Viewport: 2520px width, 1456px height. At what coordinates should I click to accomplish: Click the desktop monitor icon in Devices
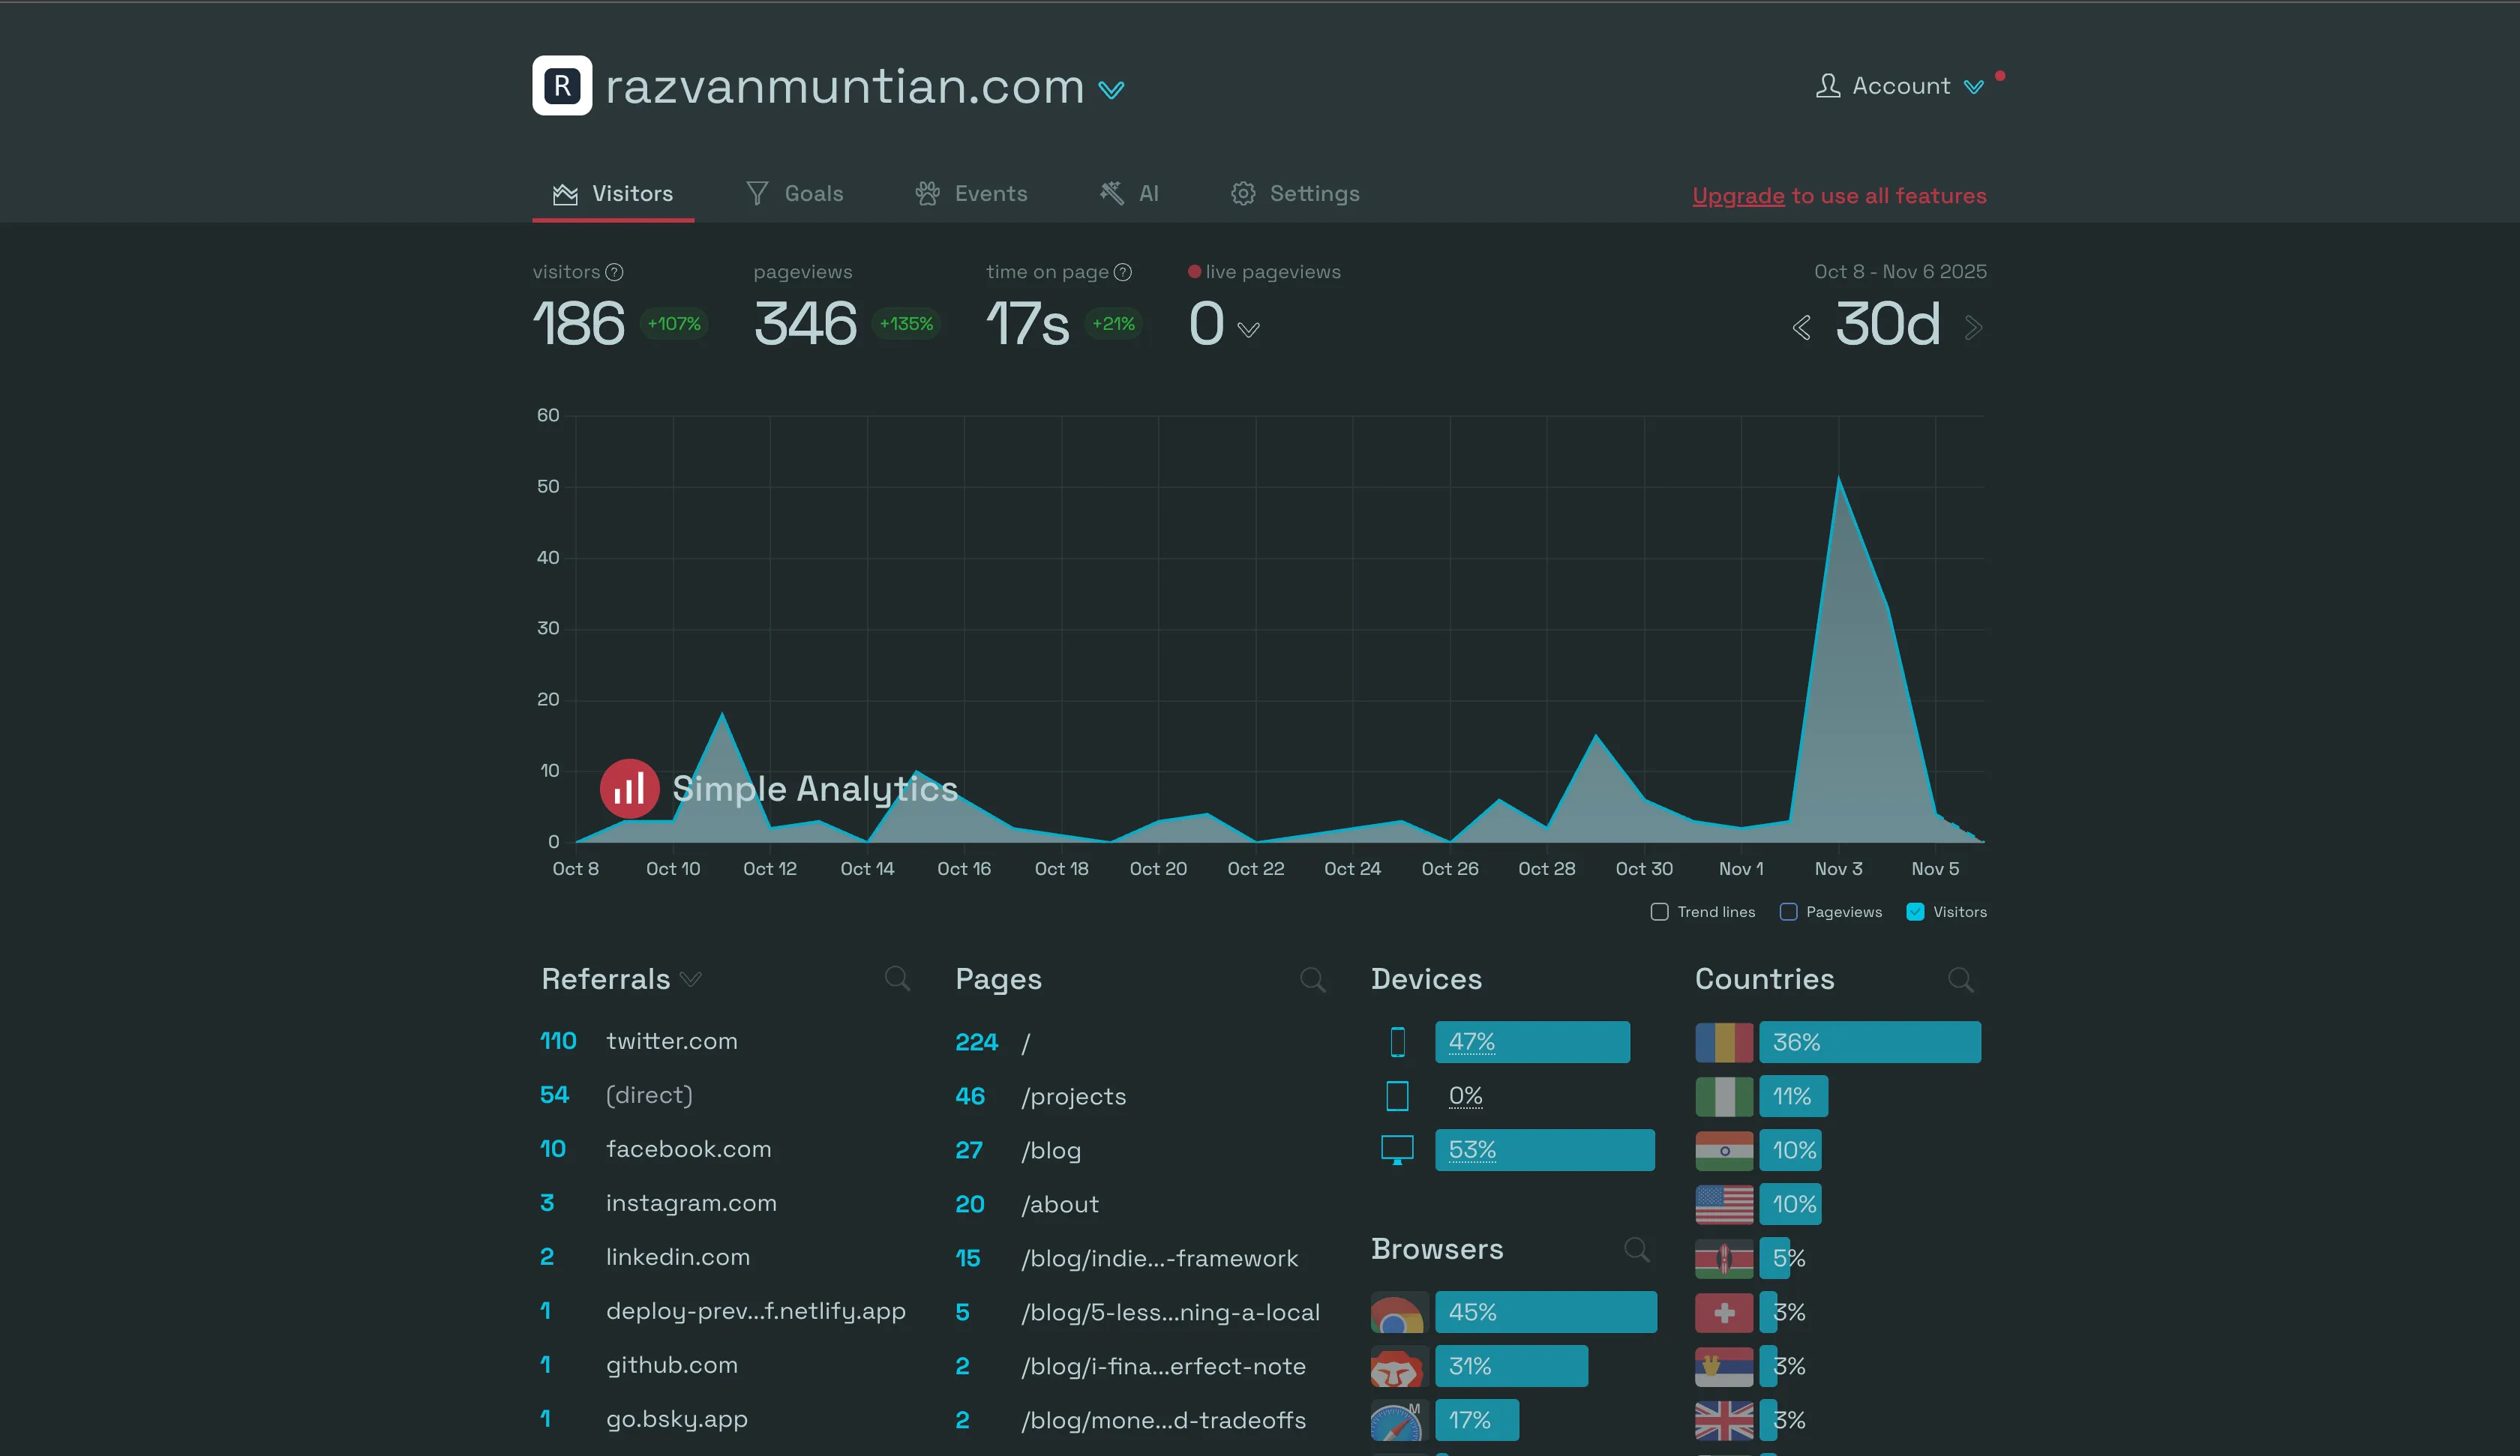point(1397,1150)
